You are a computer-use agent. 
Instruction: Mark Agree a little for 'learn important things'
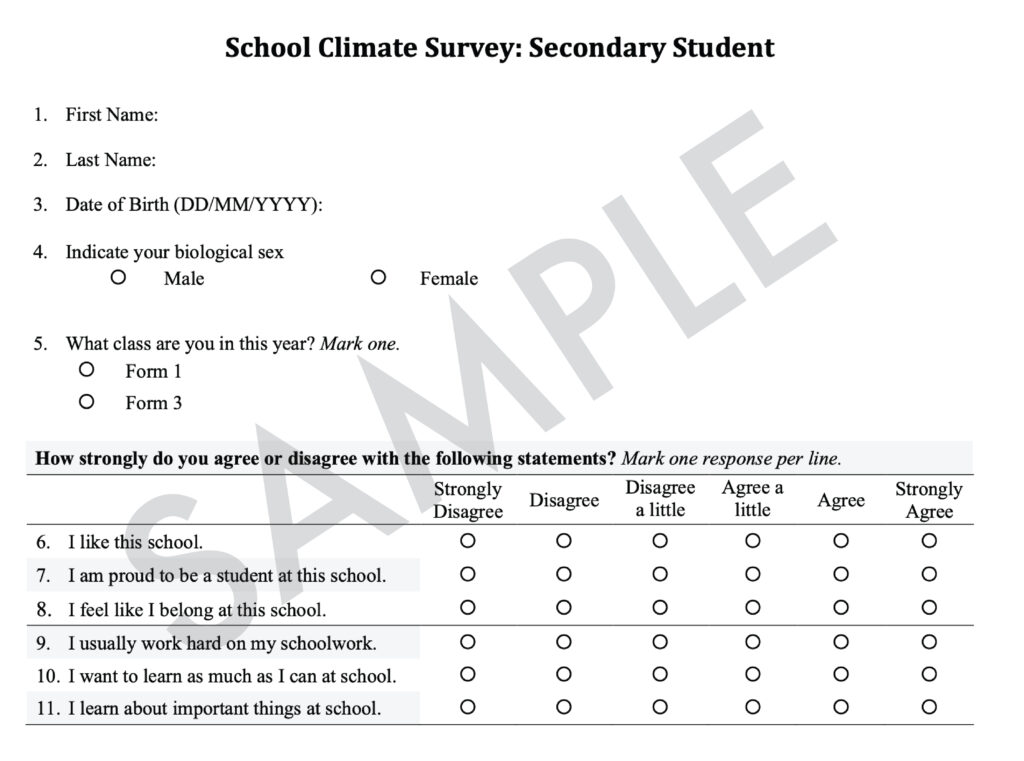pyautogui.click(x=753, y=707)
